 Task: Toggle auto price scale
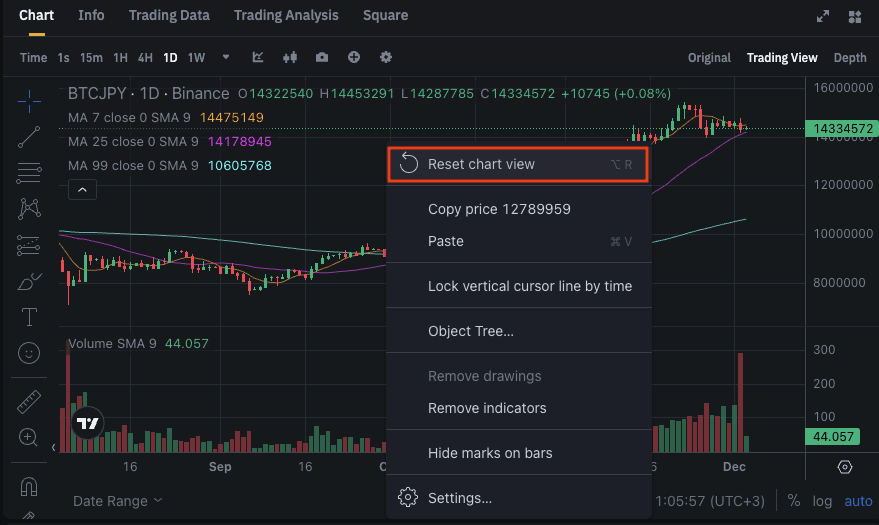[x=858, y=501]
